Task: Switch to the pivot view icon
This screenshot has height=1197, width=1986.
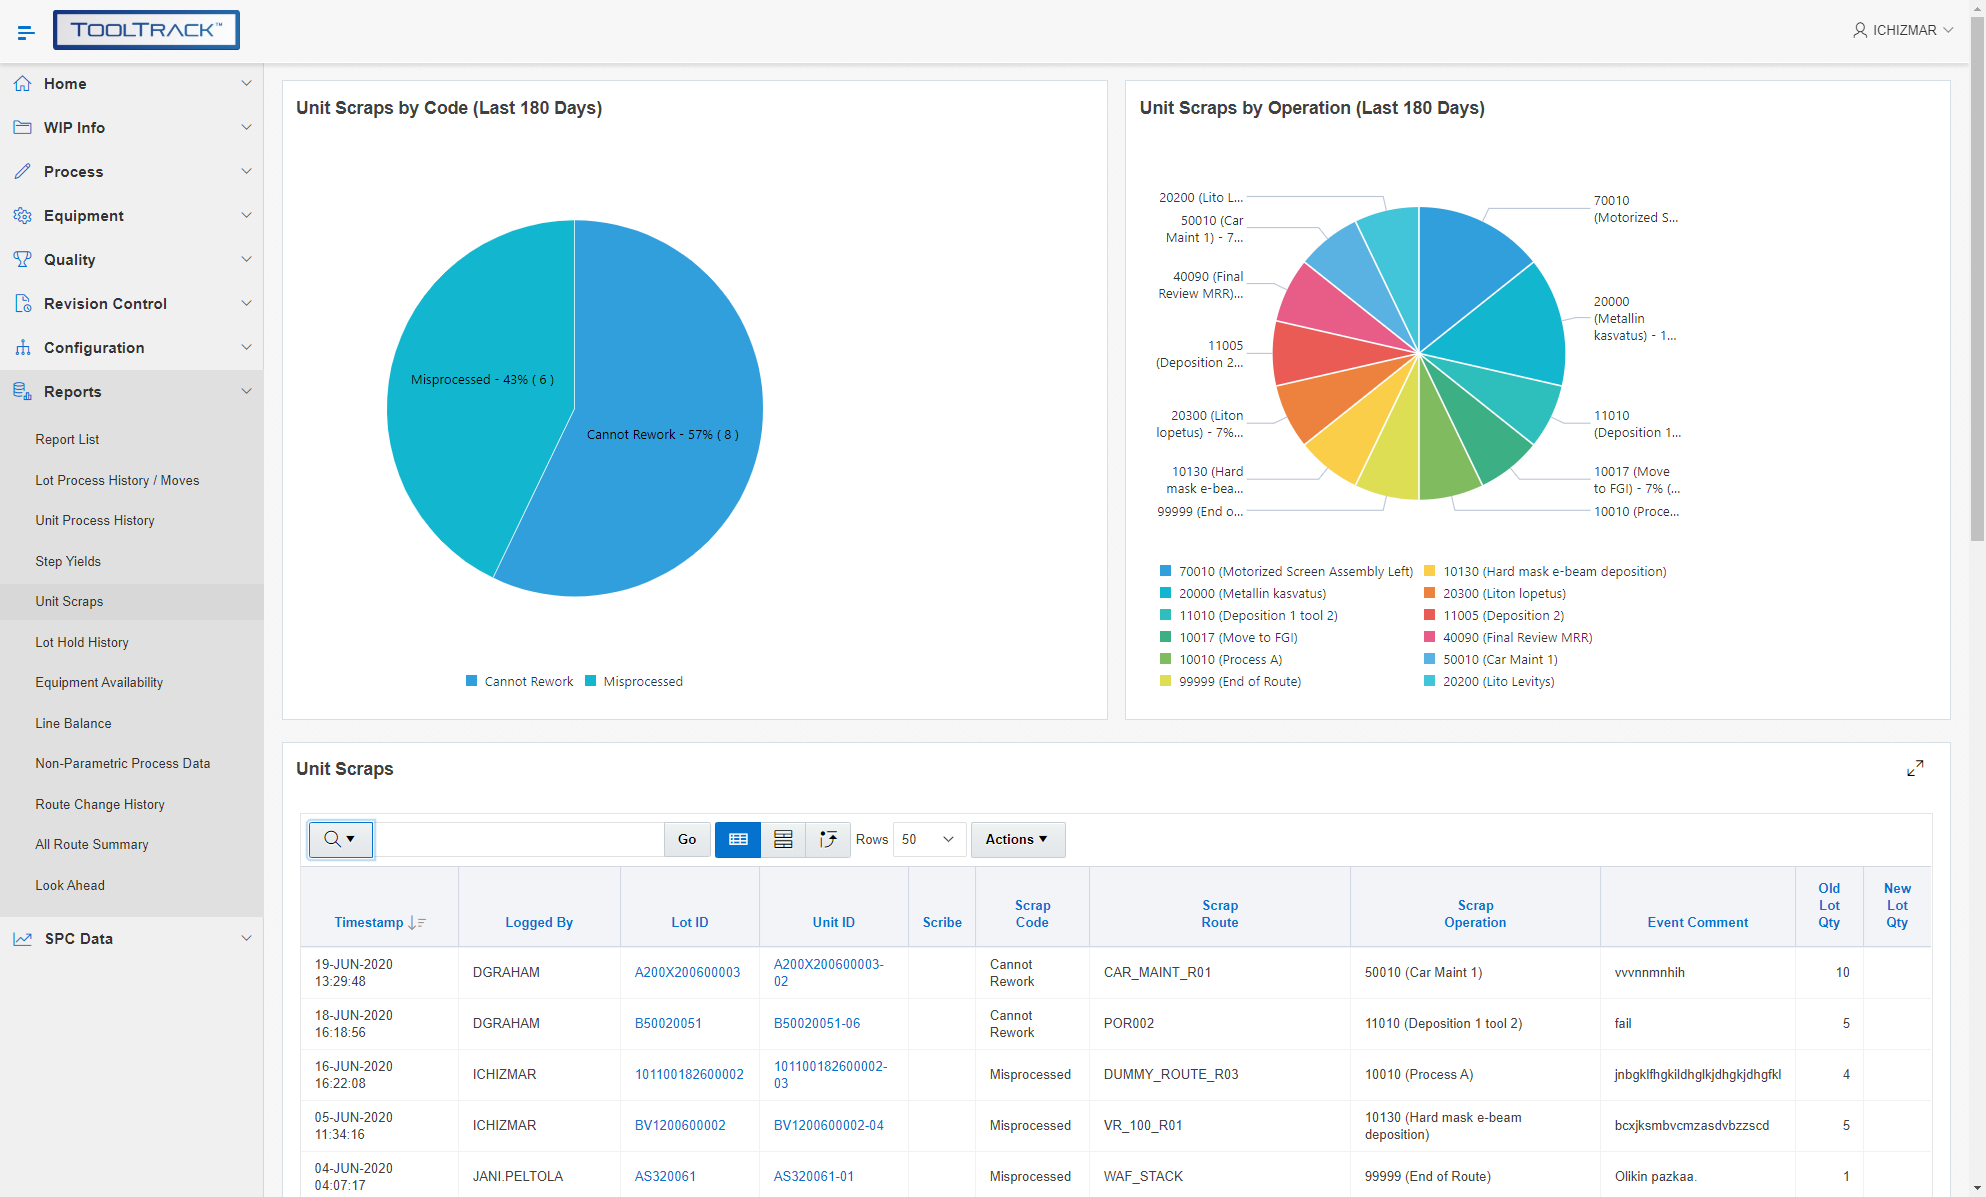Action: [828, 840]
